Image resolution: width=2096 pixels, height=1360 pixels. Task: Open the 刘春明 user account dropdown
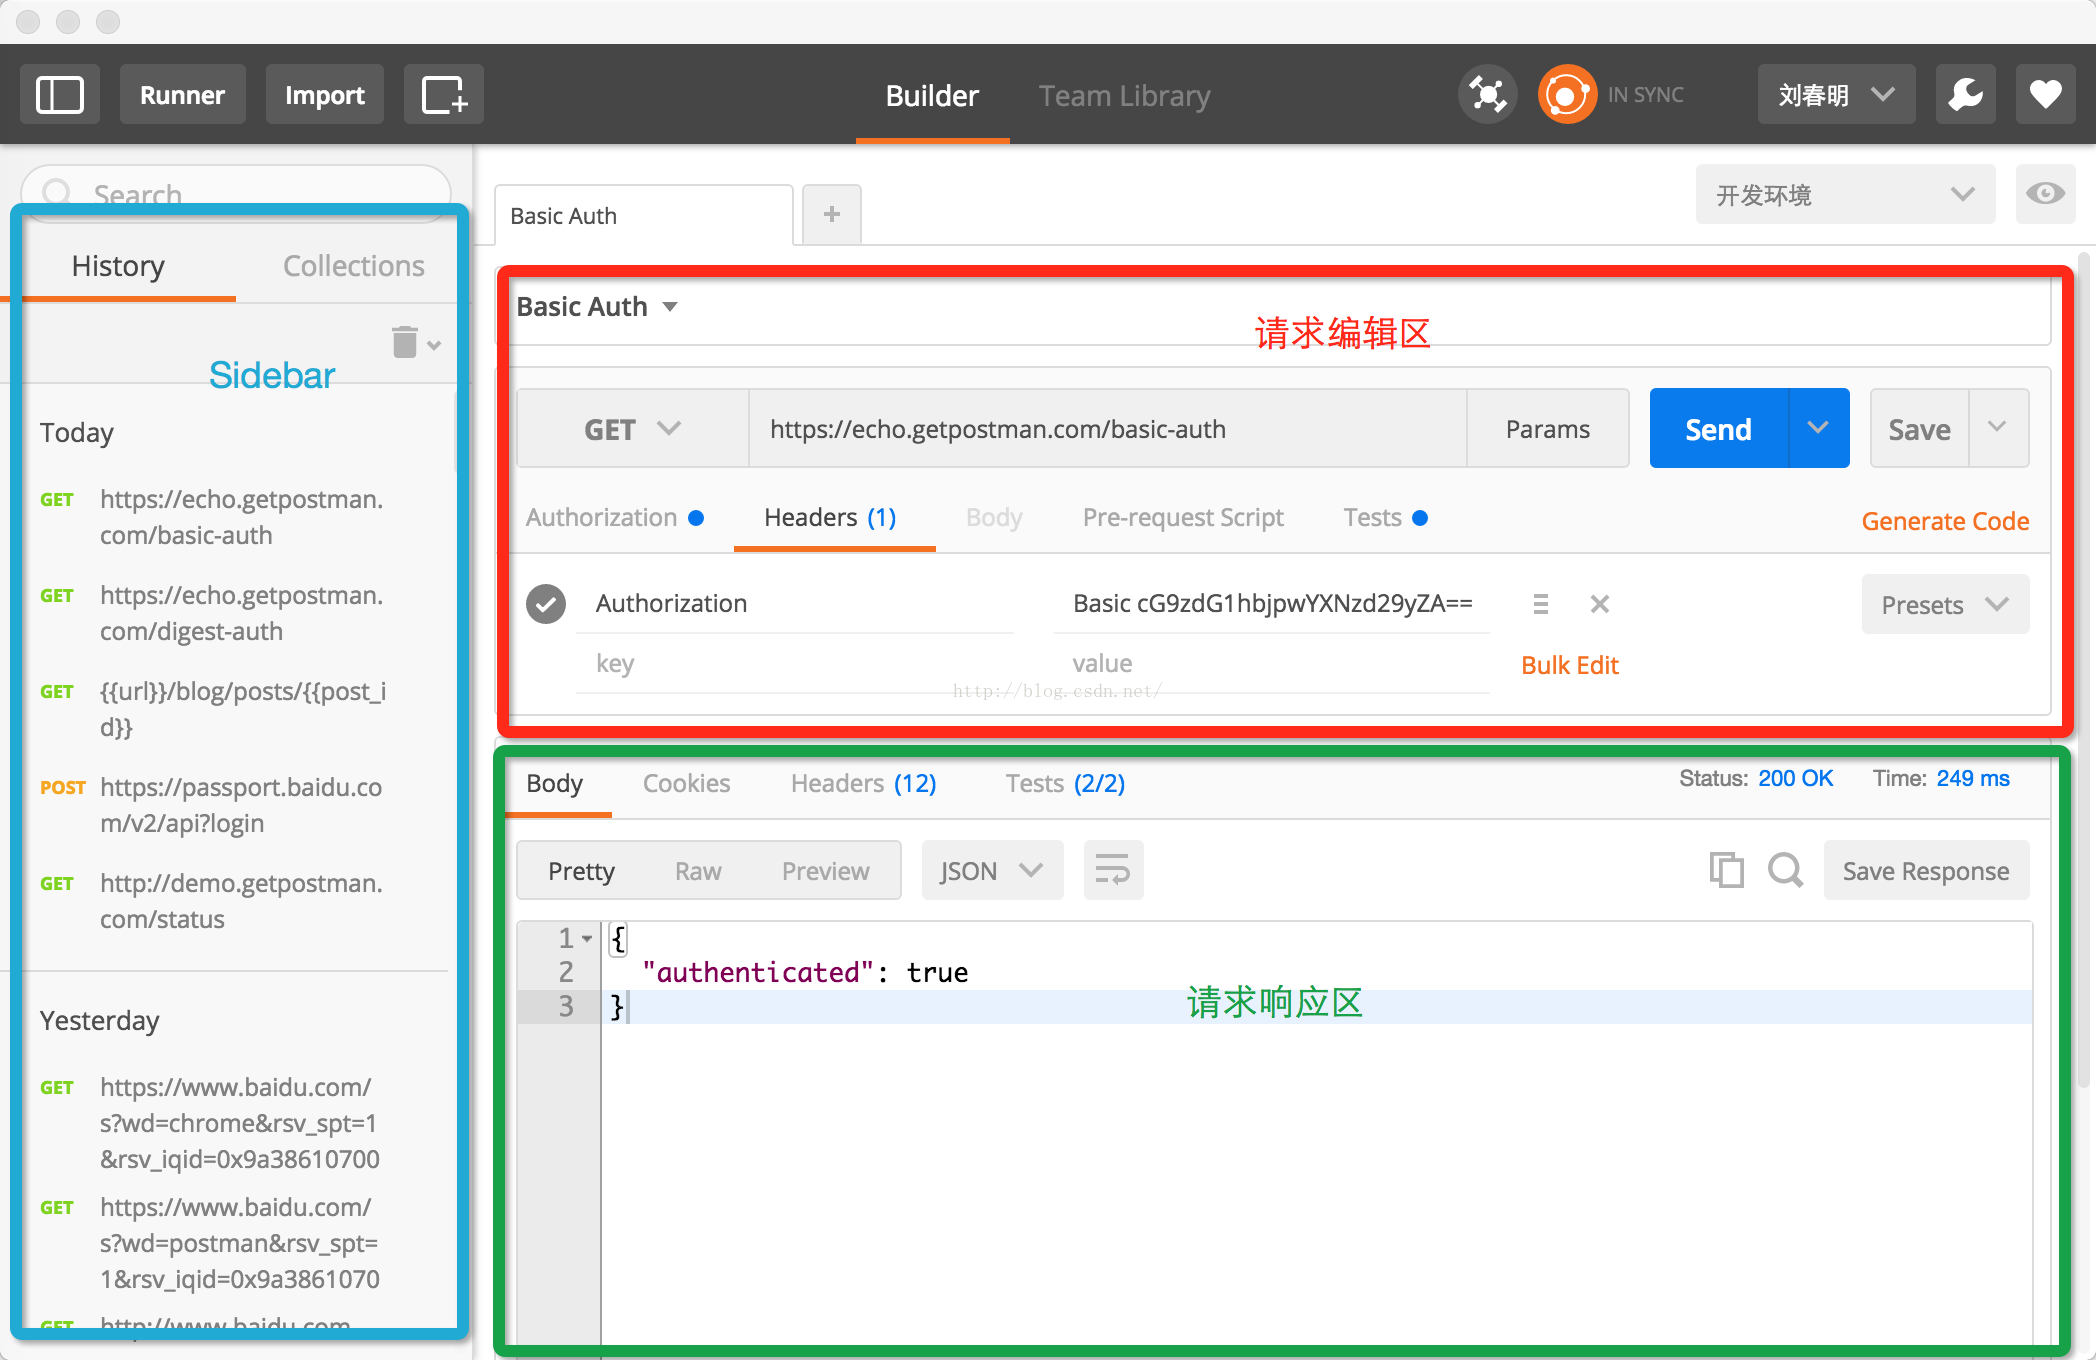tap(1836, 95)
